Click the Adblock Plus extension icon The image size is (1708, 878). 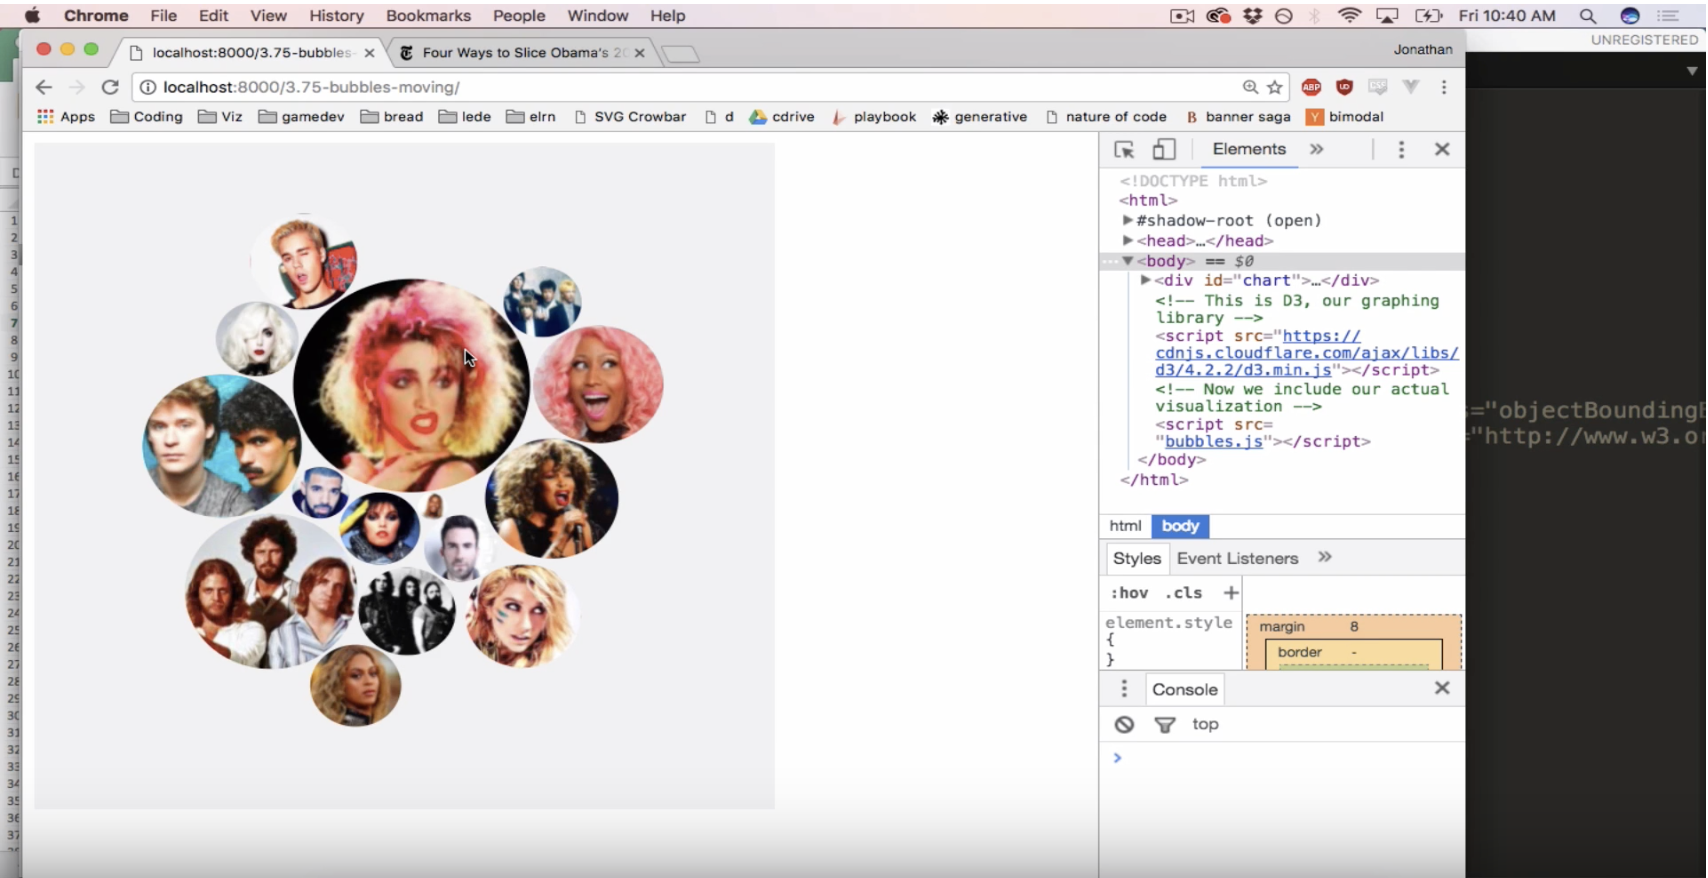[1311, 87]
